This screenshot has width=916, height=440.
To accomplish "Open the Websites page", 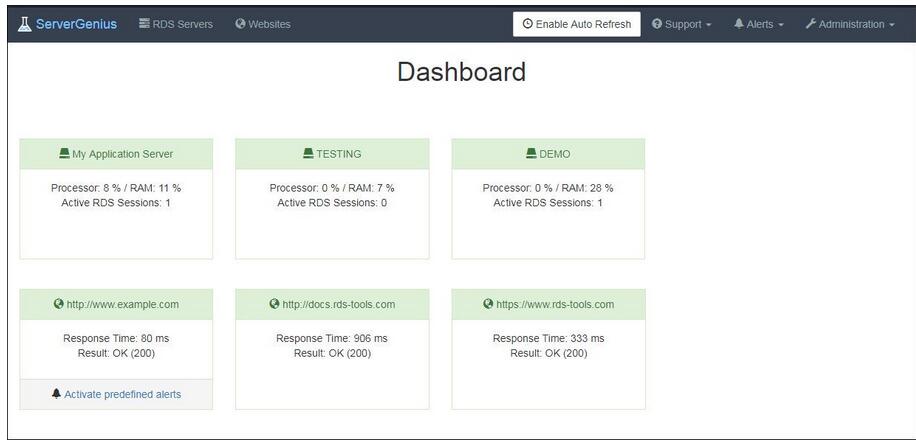I will click(x=263, y=24).
